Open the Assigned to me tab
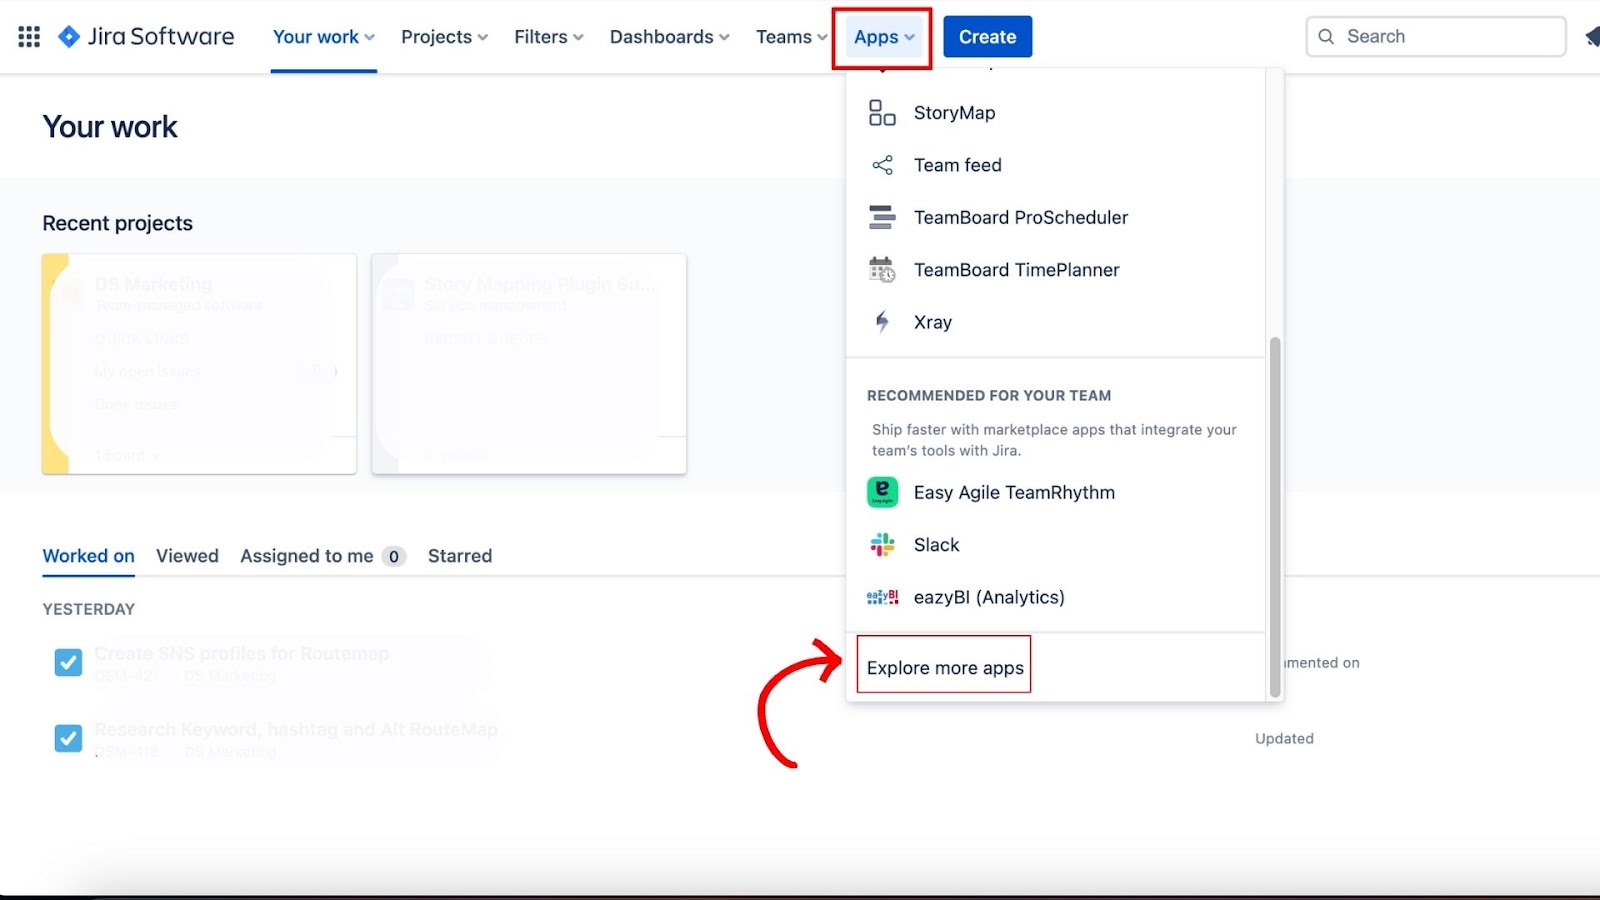This screenshot has height=900, width=1600. (323, 556)
